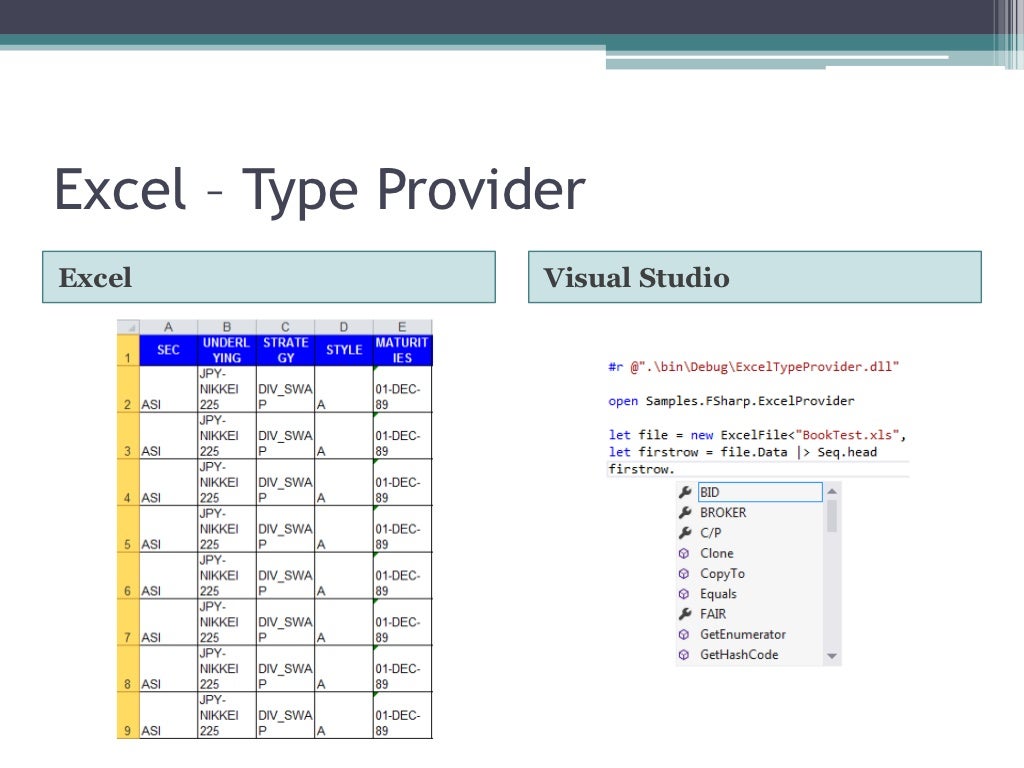Click the Visual Studio section heading box
Screen dimensions: 1024x768
coord(755,277)
